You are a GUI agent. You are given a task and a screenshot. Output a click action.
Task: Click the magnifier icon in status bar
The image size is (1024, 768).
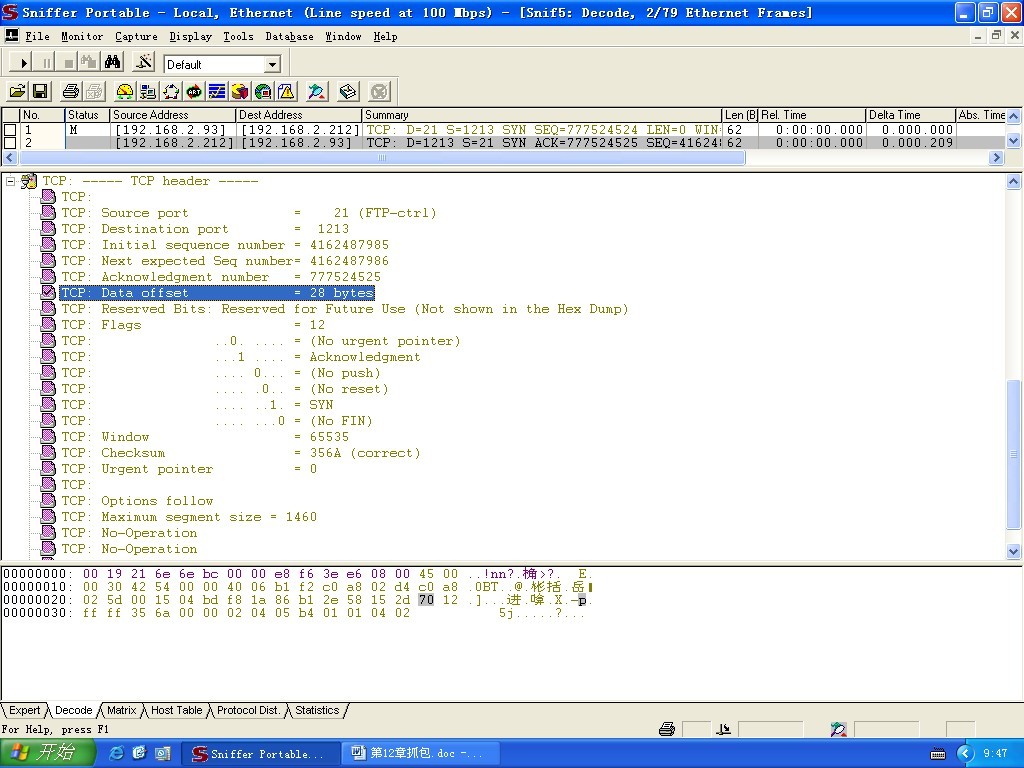tap(839, 729)
